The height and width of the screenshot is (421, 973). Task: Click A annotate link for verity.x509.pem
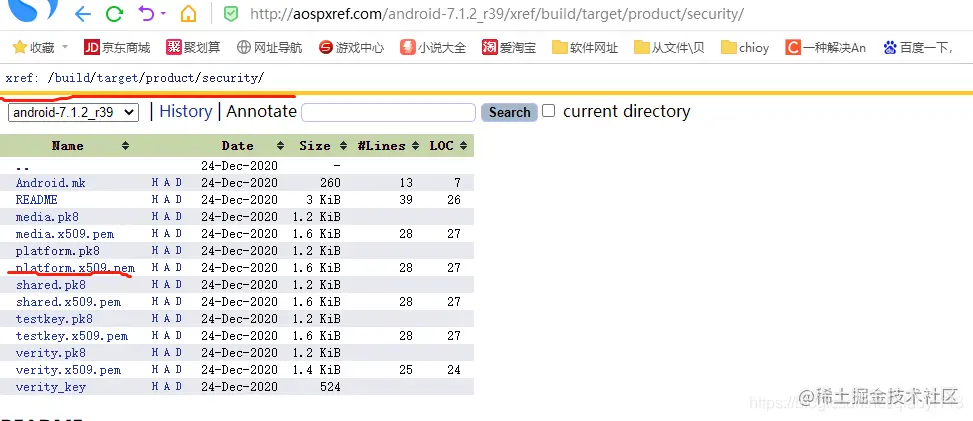pyautogui.click(x=167, y=369)
